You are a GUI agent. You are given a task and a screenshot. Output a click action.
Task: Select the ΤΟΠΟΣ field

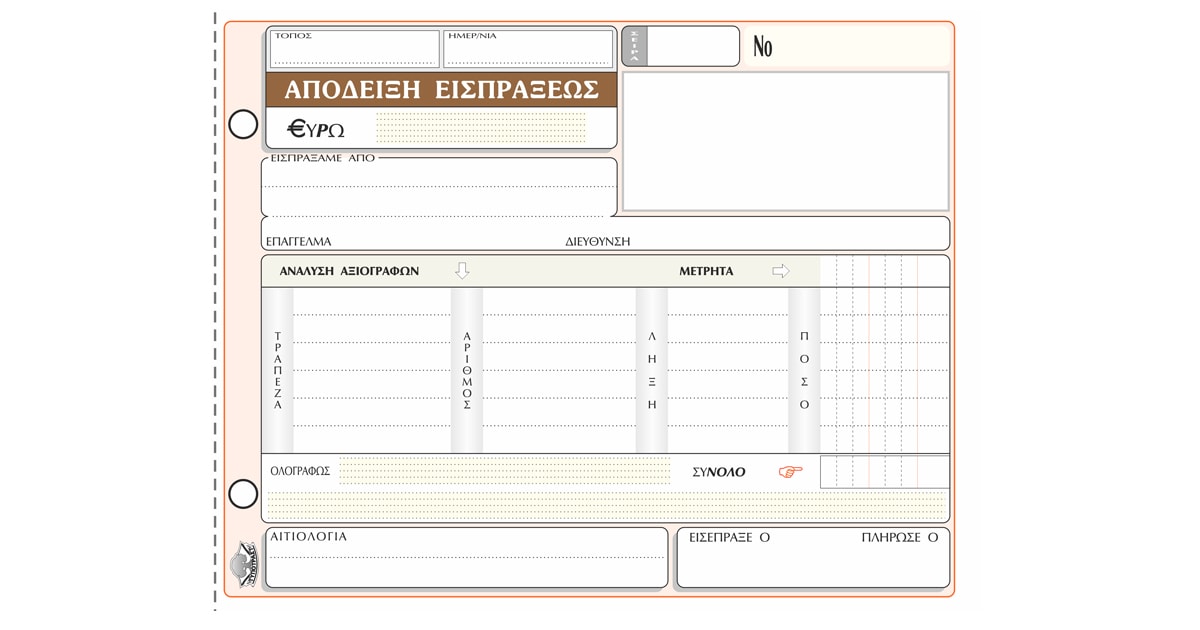tap(354, 49)
